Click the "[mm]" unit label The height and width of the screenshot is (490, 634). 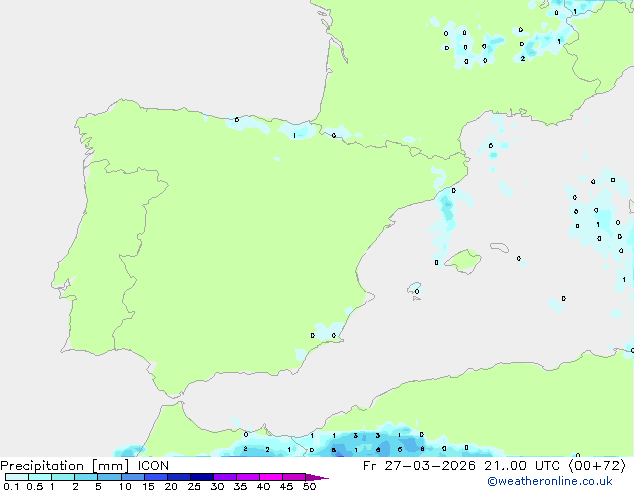click(x=110, y=466)
